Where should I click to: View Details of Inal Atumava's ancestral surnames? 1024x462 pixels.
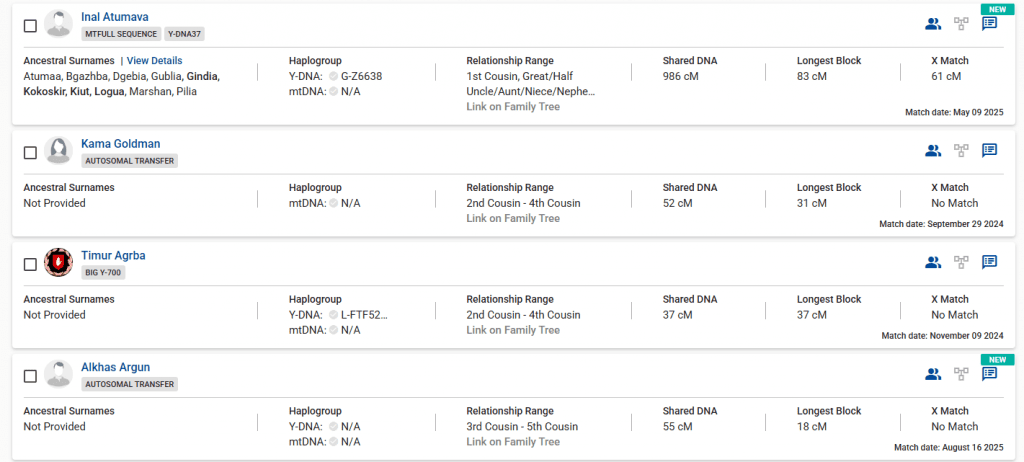154,61
